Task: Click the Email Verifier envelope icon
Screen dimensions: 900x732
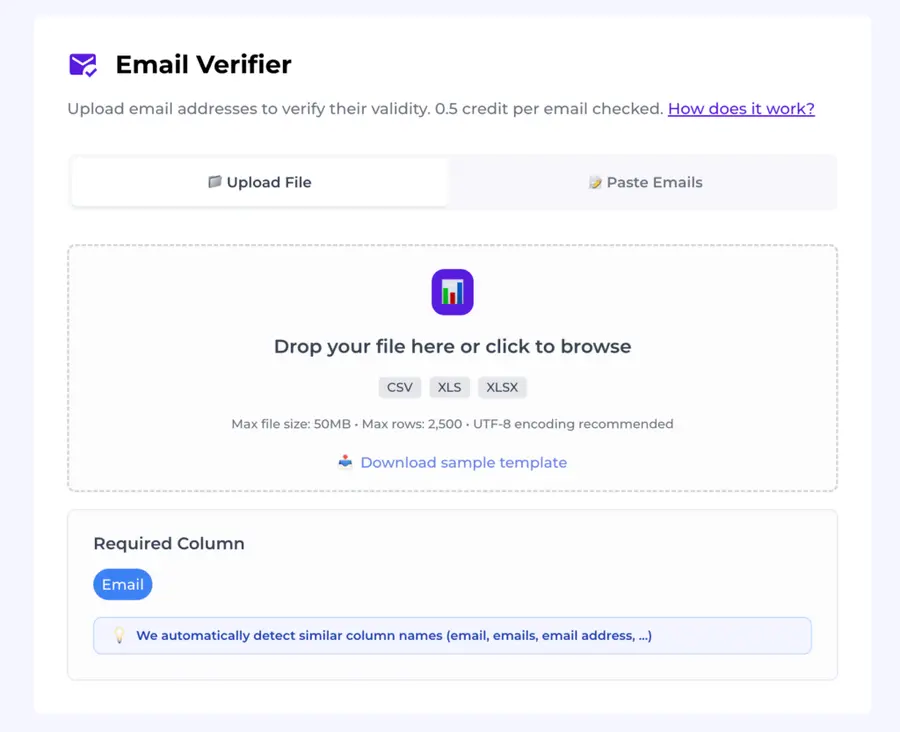Action: [84, 63]
